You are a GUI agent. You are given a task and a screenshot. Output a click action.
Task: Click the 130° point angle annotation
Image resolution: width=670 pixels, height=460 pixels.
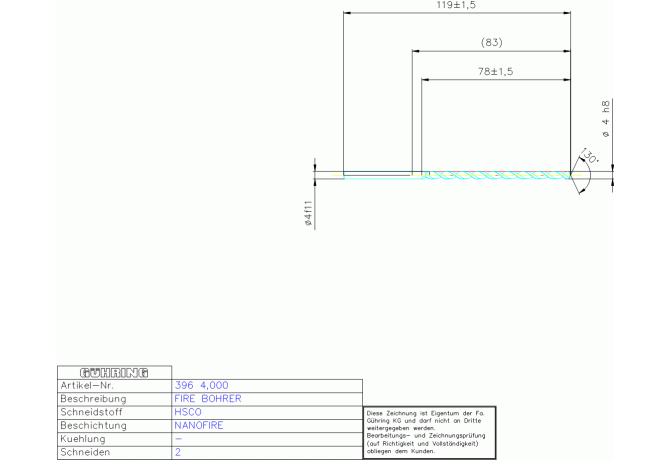588,158
